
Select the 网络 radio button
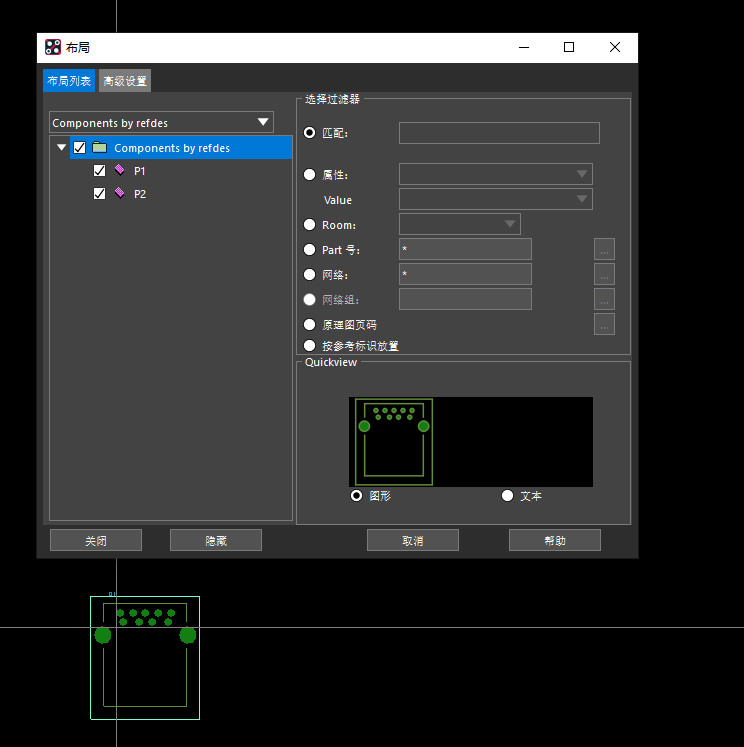pos(310,274)
